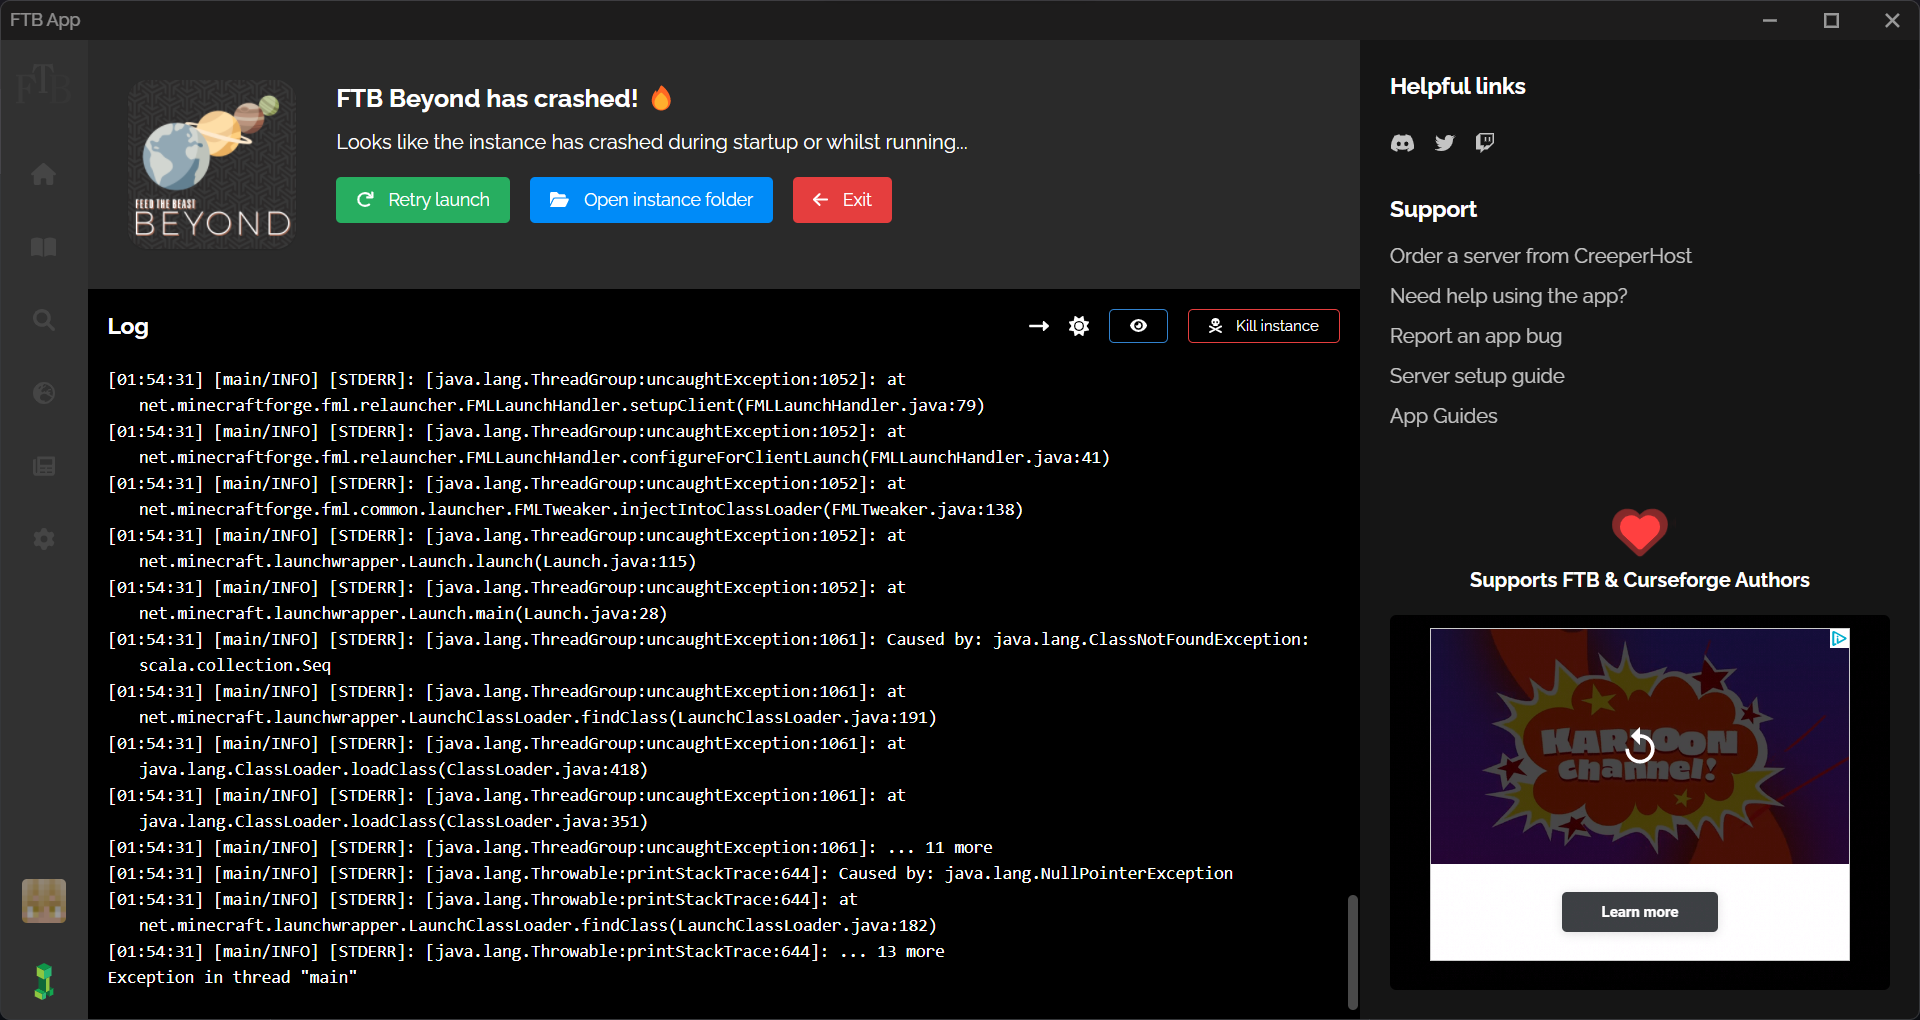Screen dimensions: 1920x1020
Task: Open the Library book icon in sidebar
Action: coord(43,247)
